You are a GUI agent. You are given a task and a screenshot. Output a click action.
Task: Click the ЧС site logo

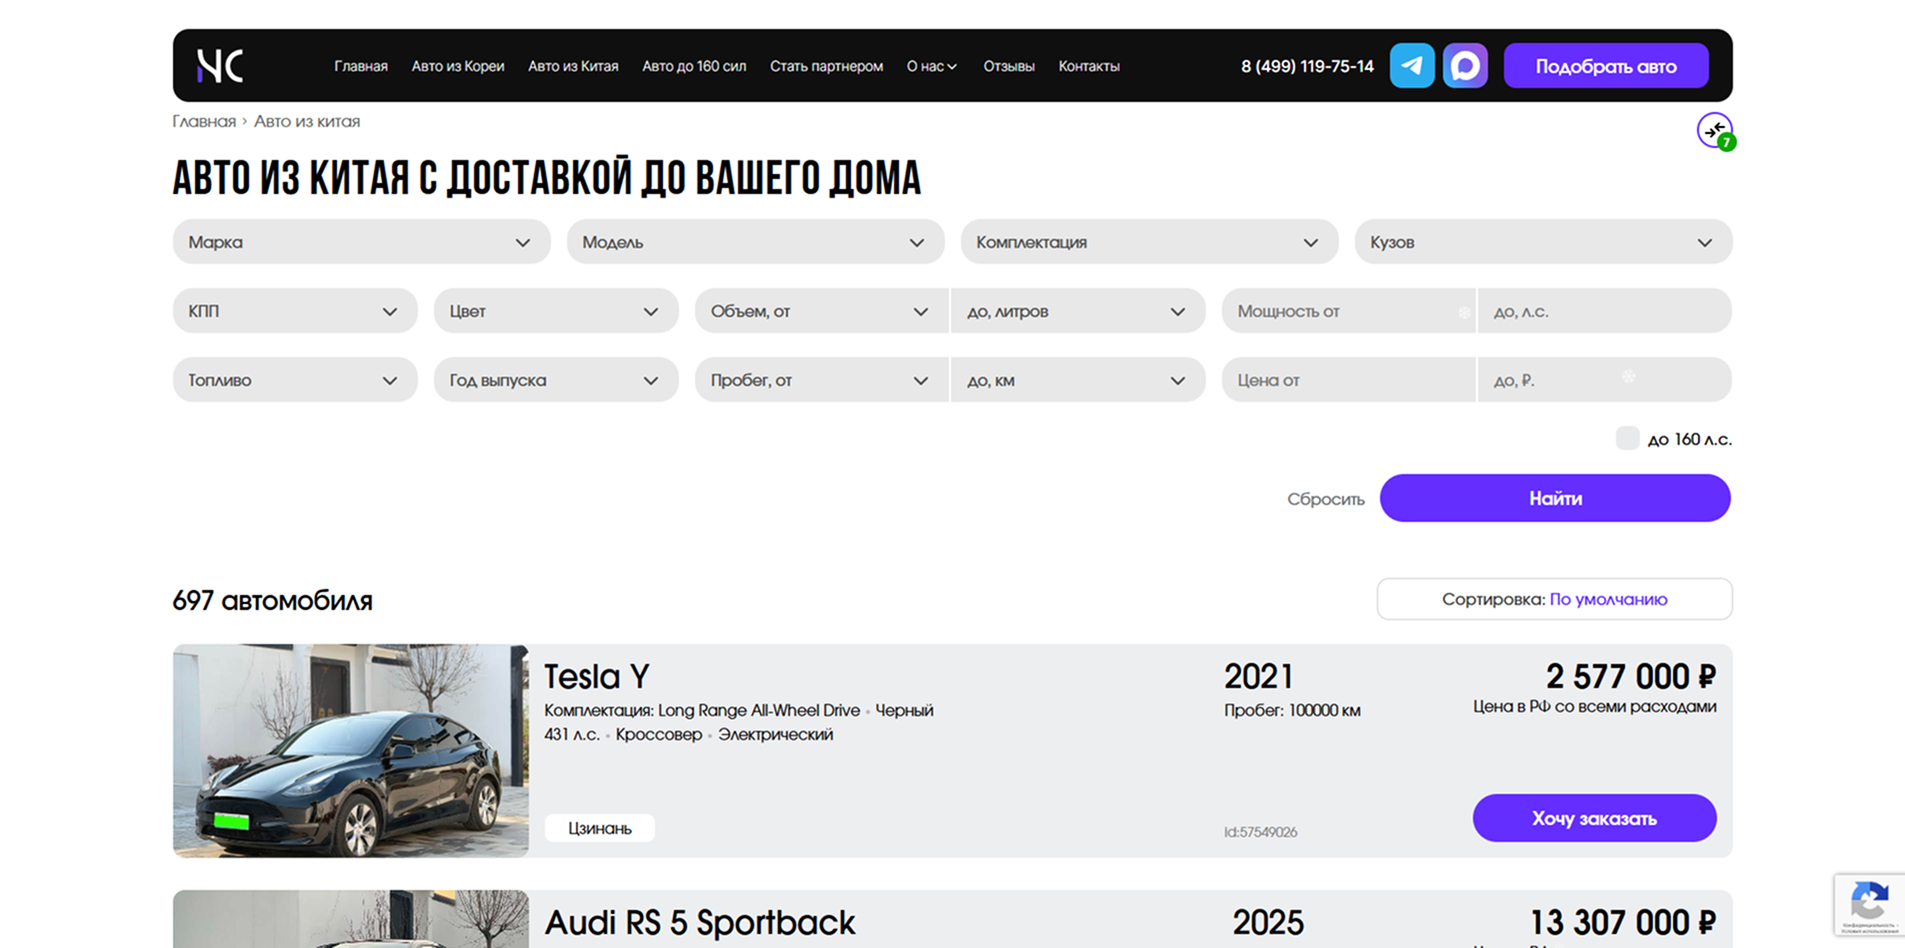[x=218, y=65]
